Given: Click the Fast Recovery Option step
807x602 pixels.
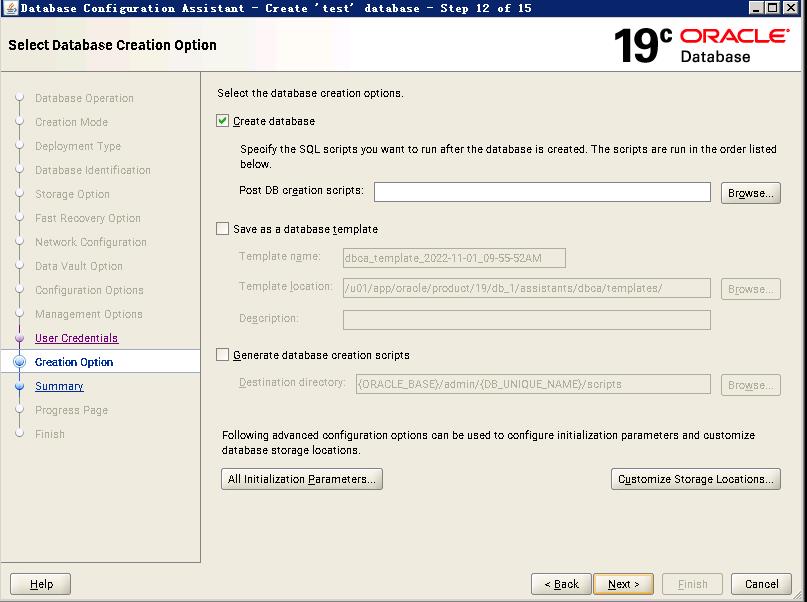Looking at the screenshot, I should tap(87, 218).
